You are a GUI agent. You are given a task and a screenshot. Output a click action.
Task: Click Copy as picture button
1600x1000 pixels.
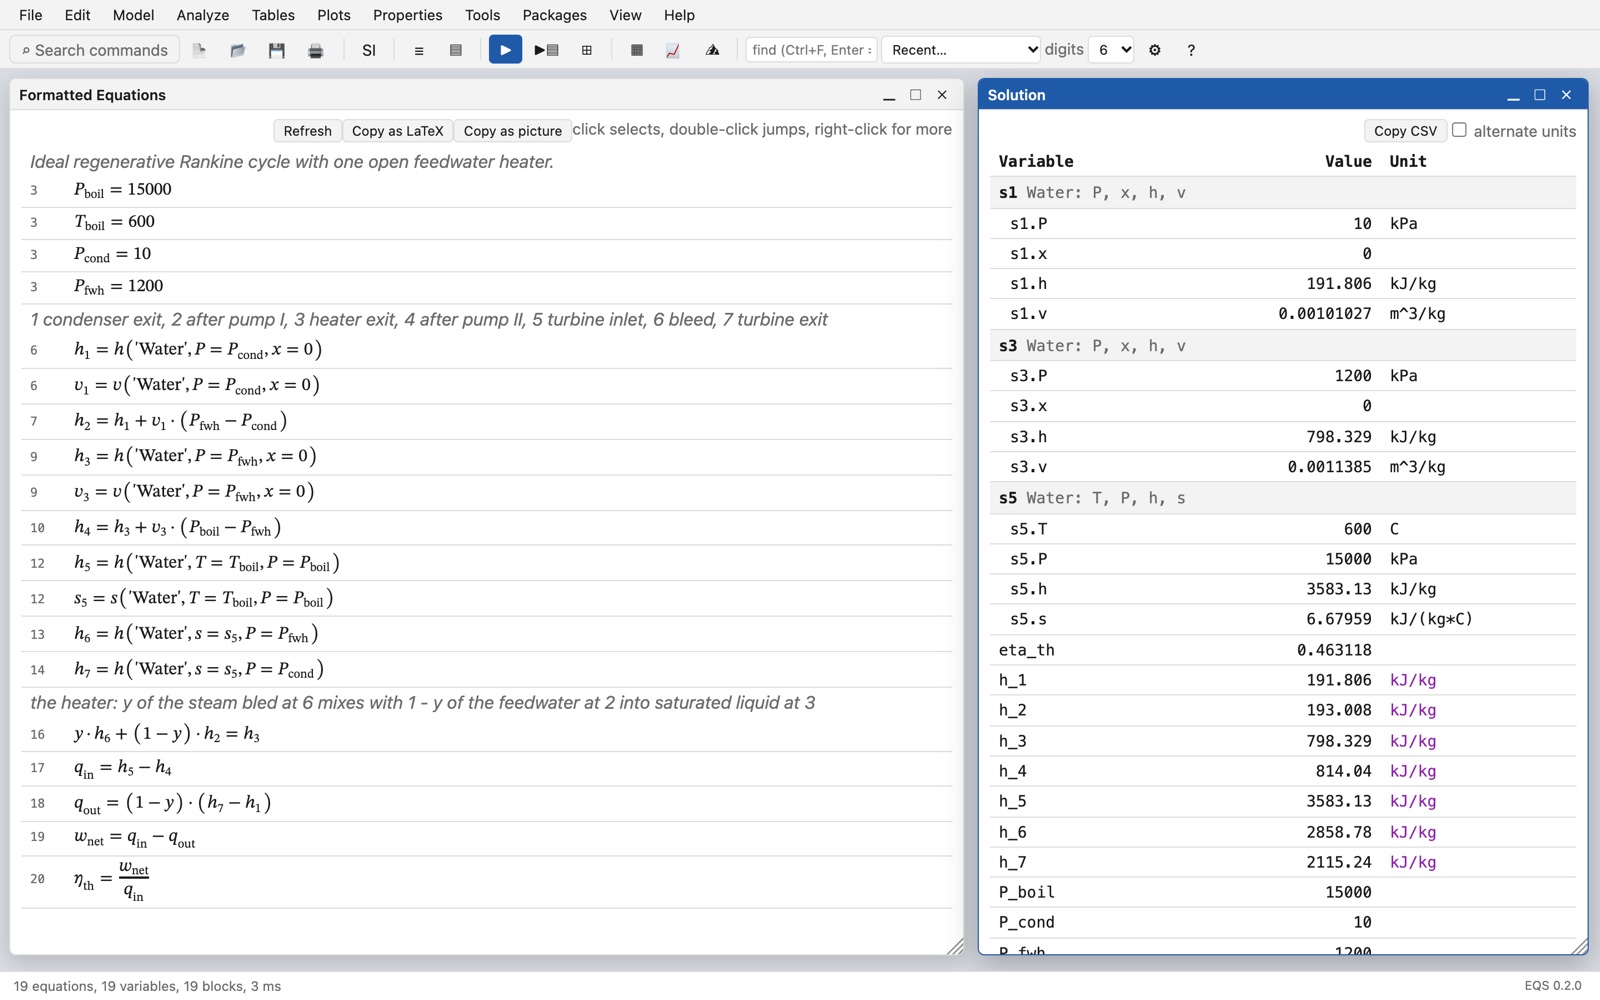[x=512, y=131]
